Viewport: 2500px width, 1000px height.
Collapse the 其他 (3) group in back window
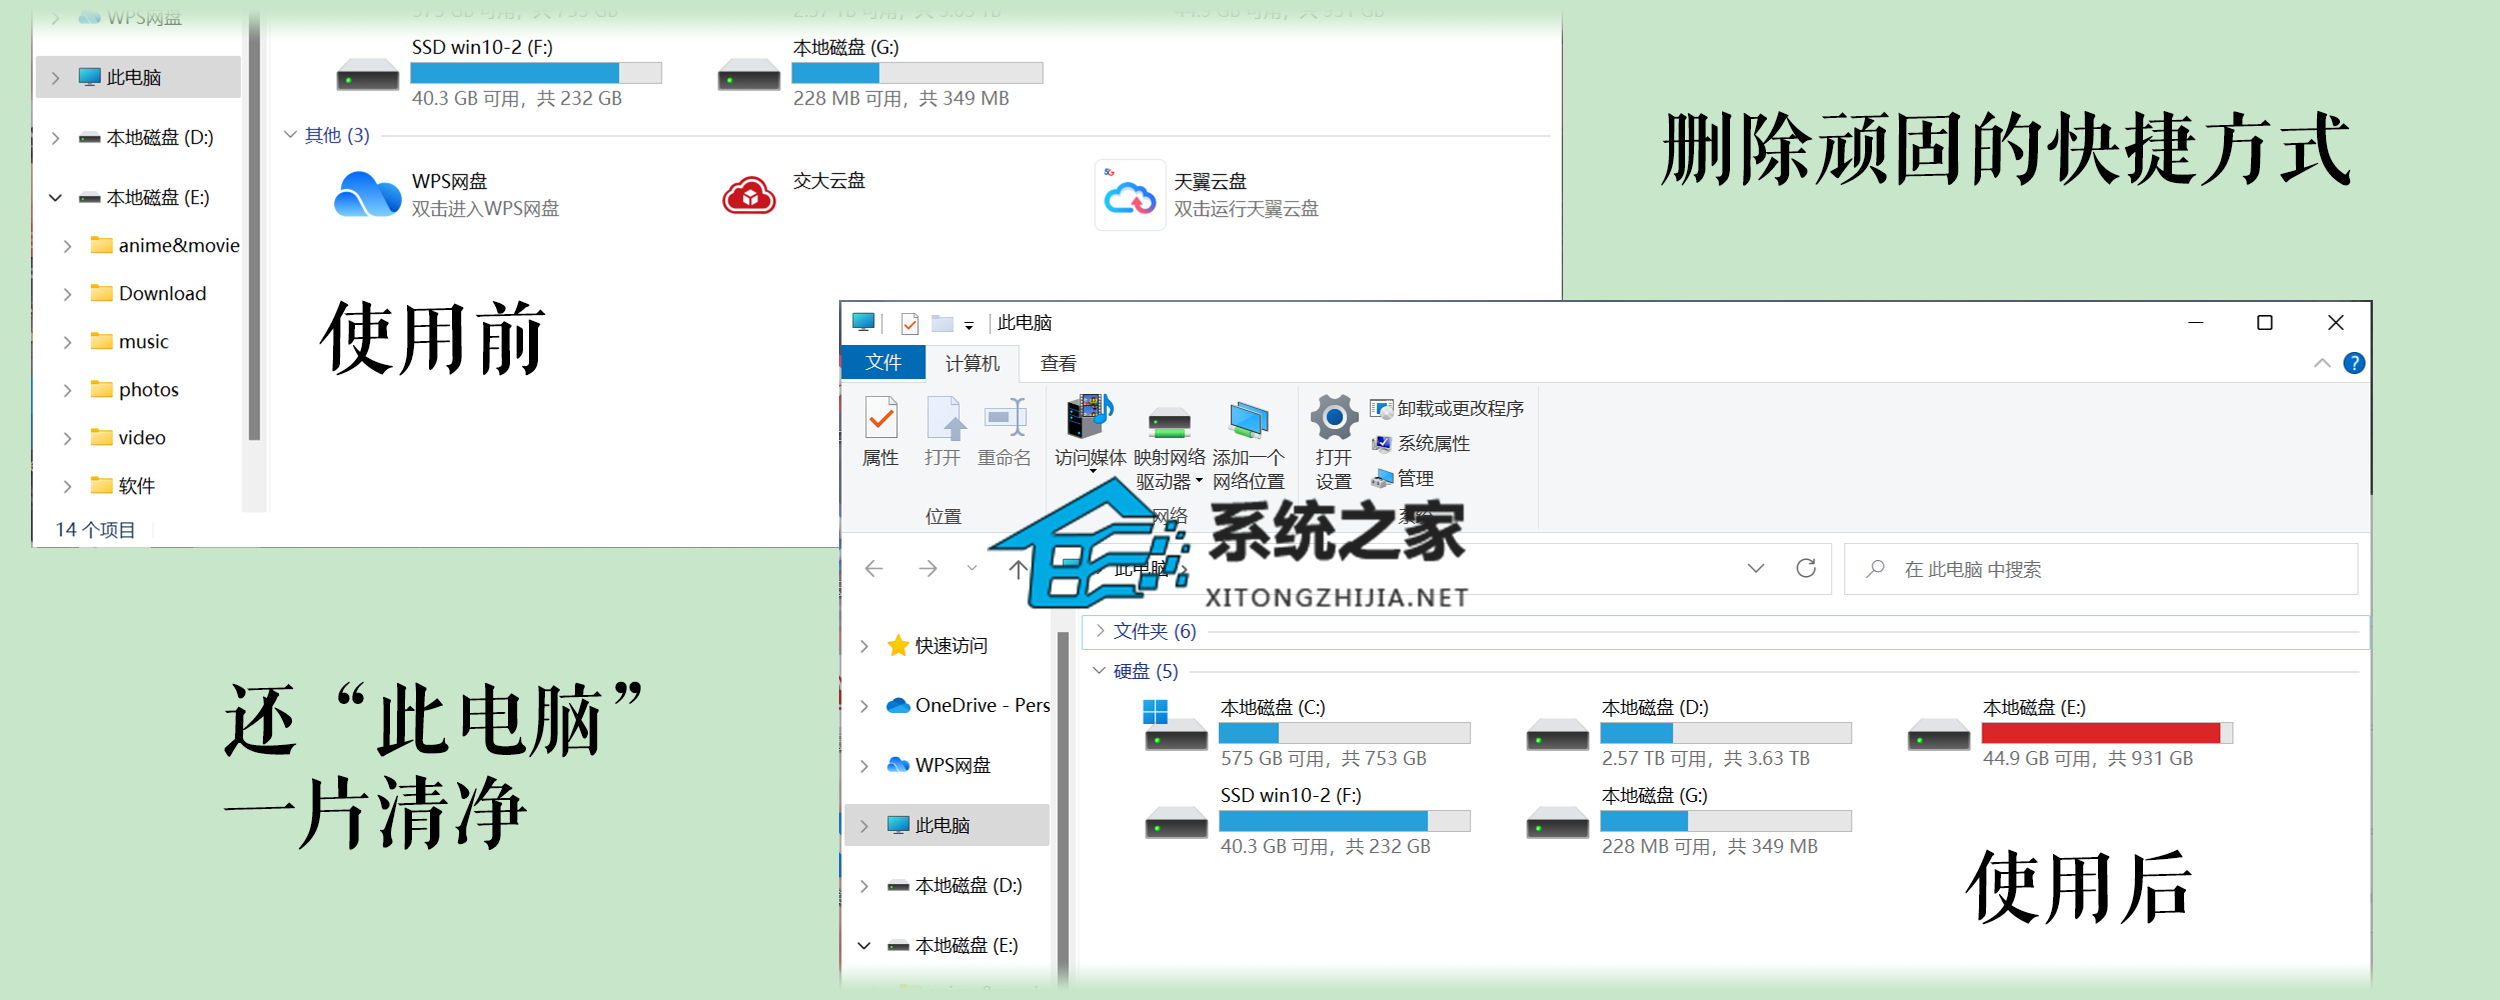click(290, 135)
